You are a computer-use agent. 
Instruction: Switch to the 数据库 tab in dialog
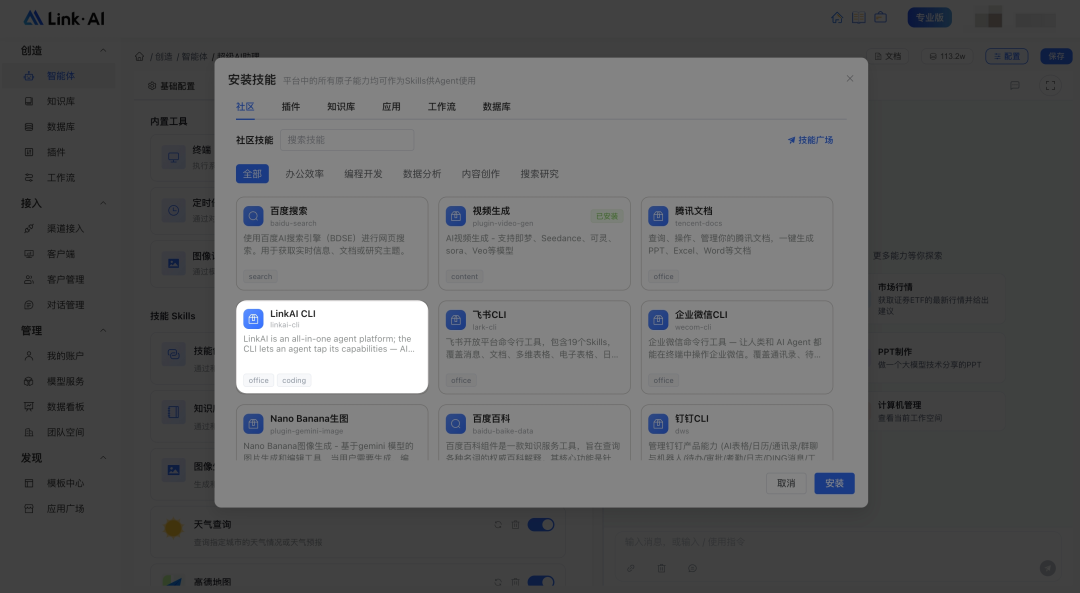pyautogui.click(x=497, y=107)
